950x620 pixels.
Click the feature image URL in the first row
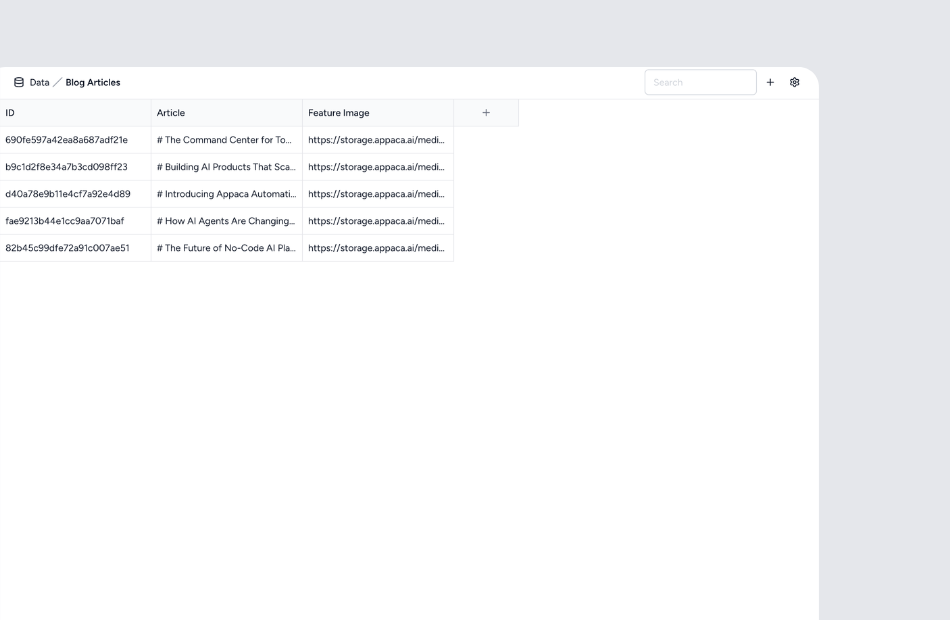point(377,140)
